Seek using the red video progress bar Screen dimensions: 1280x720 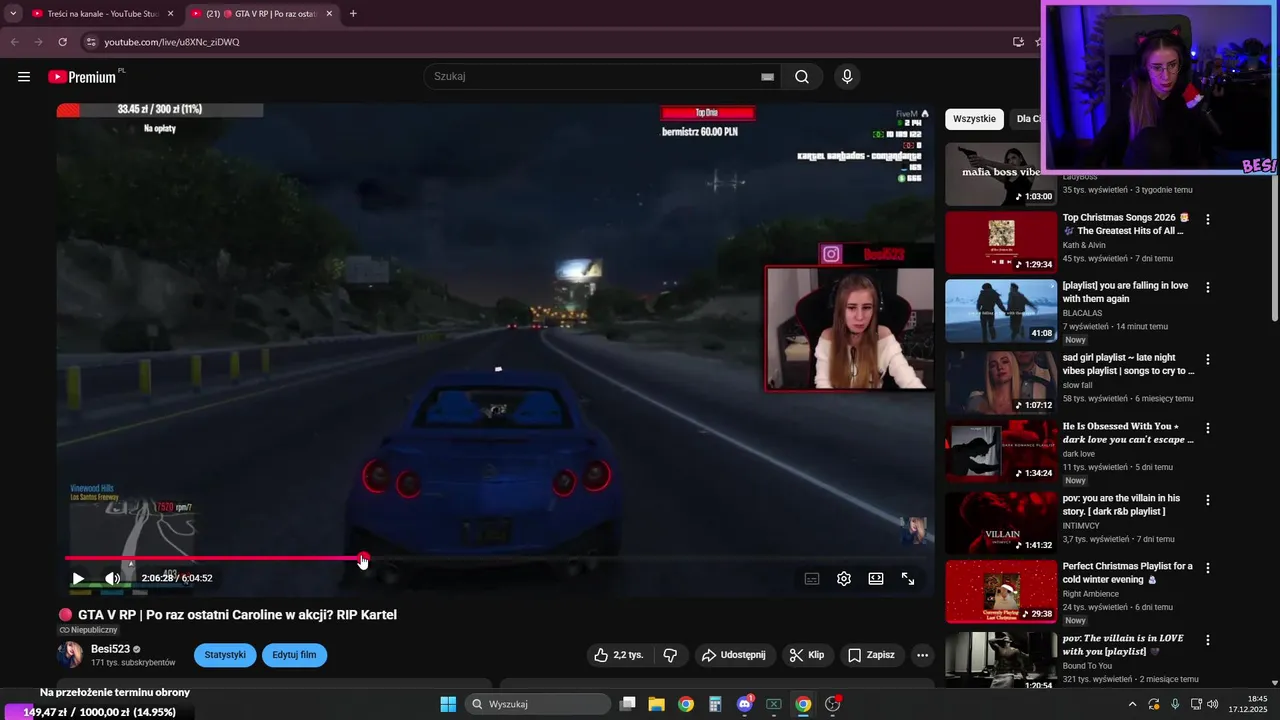click(496, 558)
